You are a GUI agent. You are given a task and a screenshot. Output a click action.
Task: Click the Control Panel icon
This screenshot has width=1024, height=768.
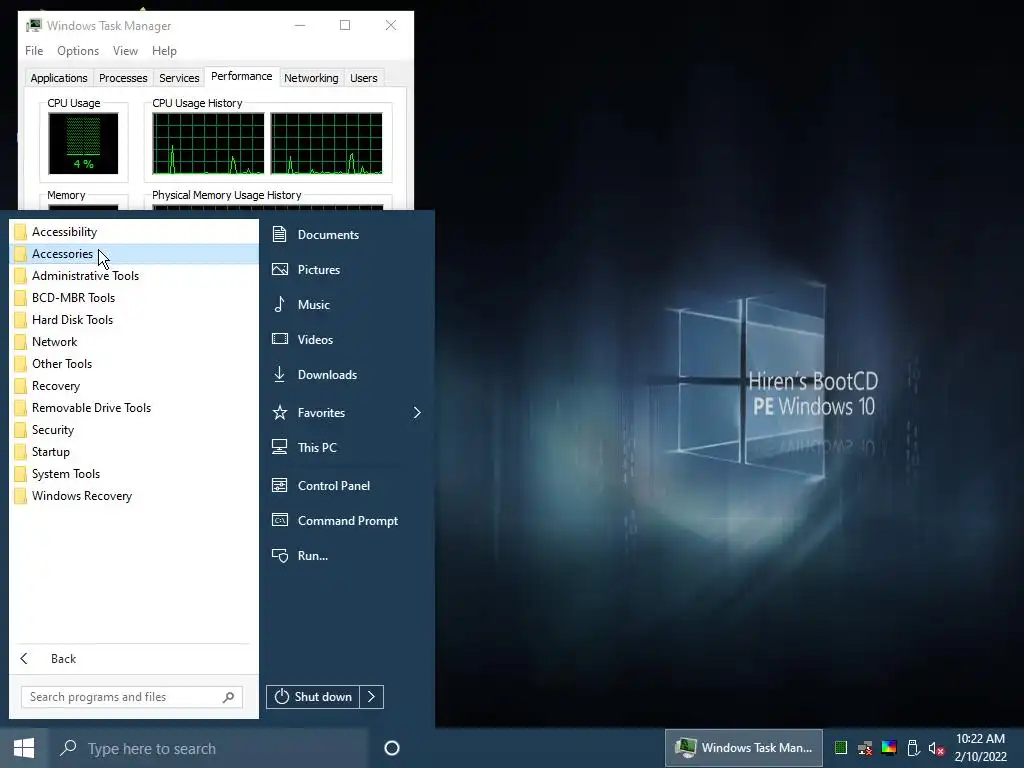(280, 485)
